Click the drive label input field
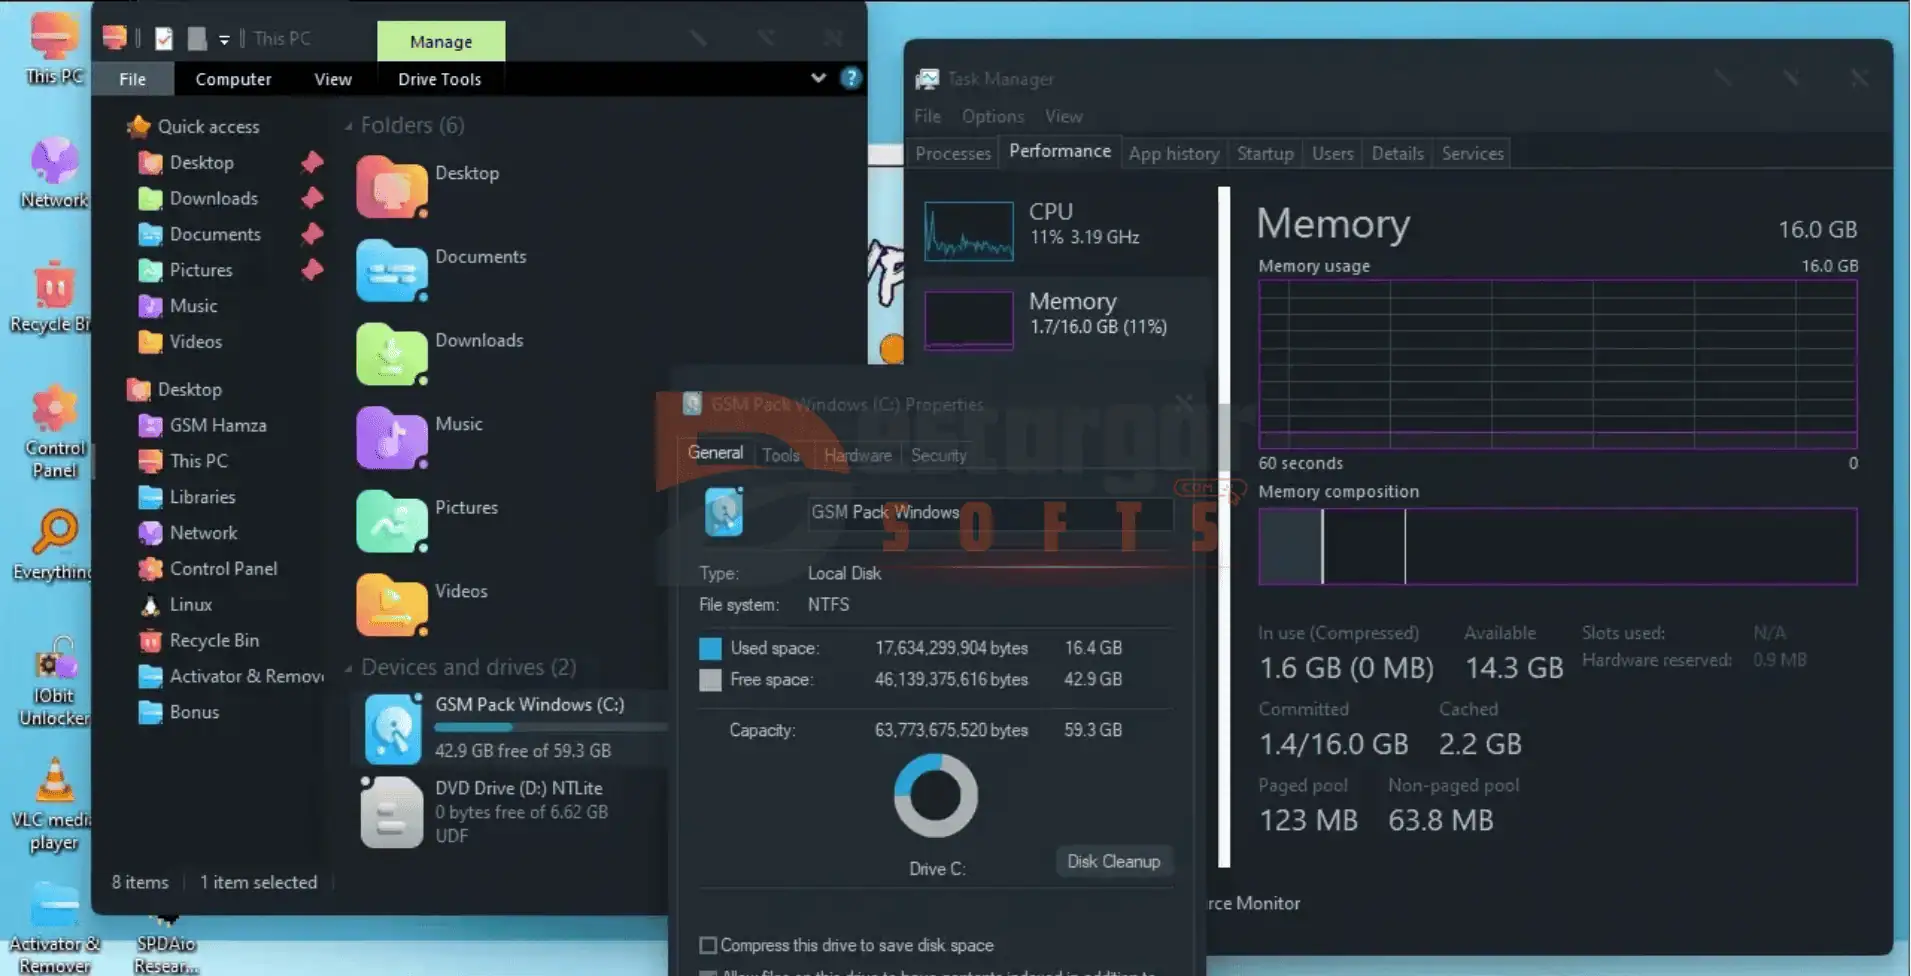Screen dimensions: 1911x976 (989, 512)
